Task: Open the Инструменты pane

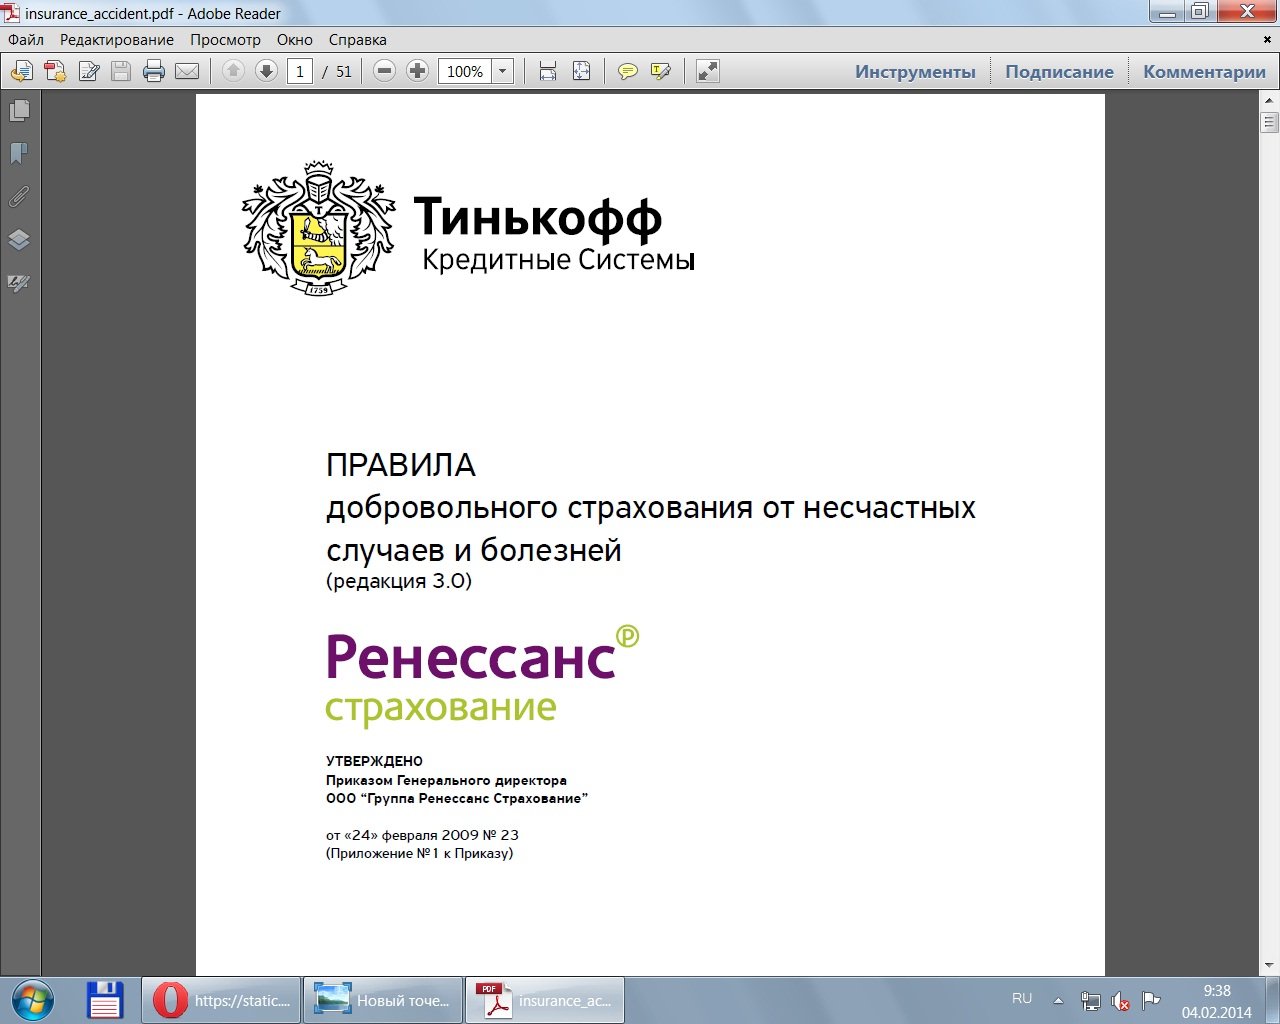Action: tap(915, 72)
